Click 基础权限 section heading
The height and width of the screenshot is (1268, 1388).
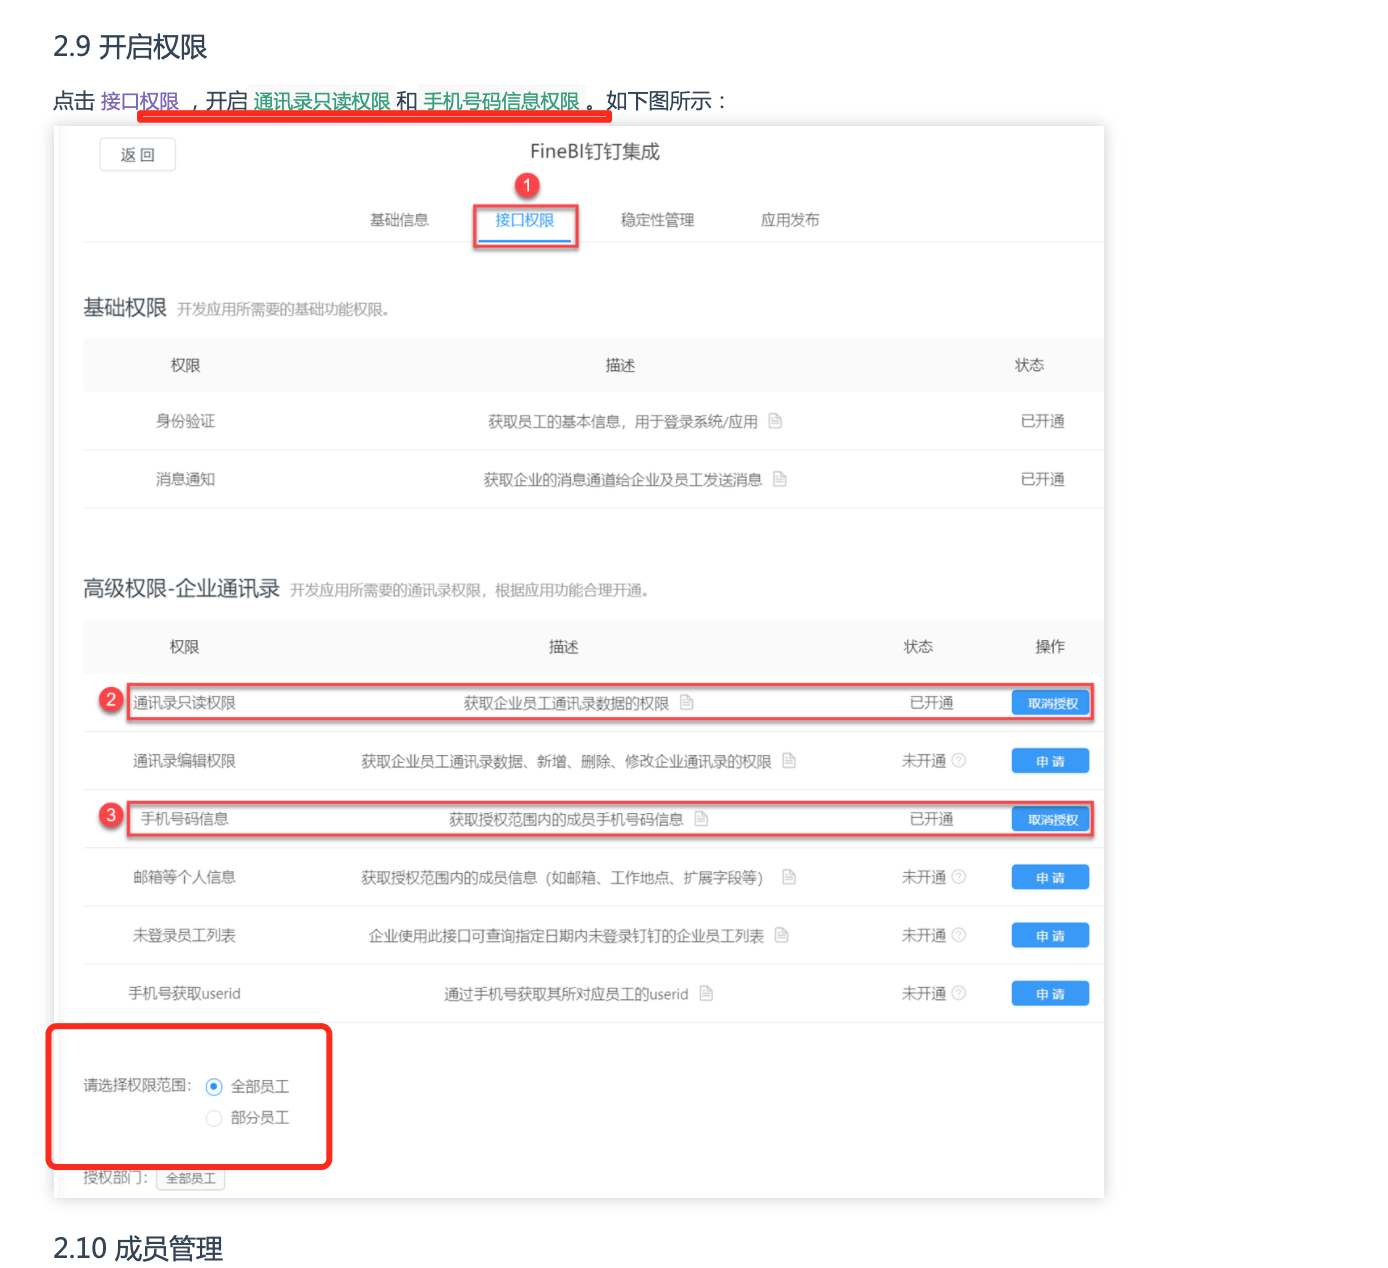[x=125, y=308]
